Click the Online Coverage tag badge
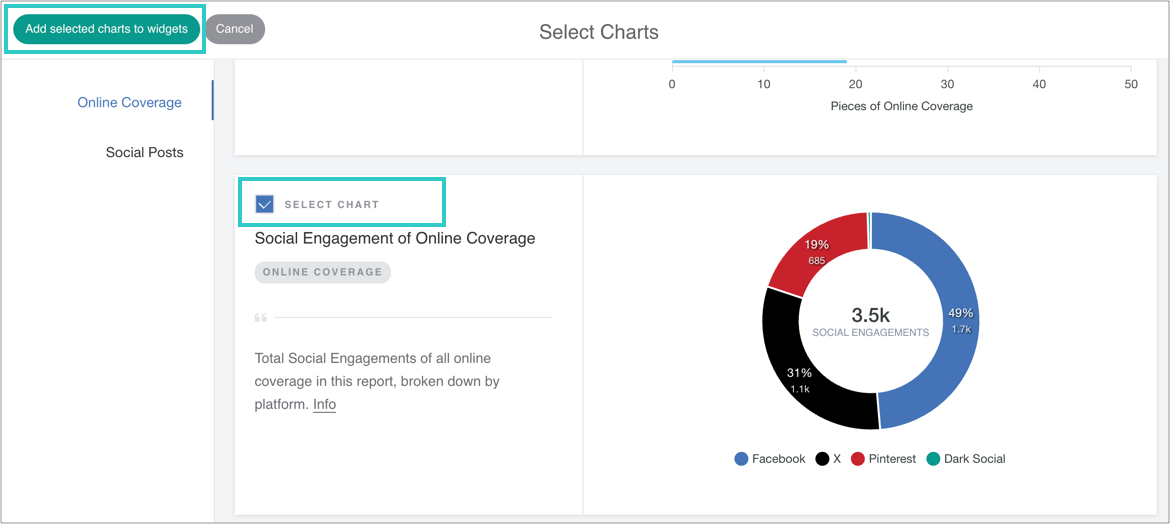The image size is (1170, 524). [322, 272]
